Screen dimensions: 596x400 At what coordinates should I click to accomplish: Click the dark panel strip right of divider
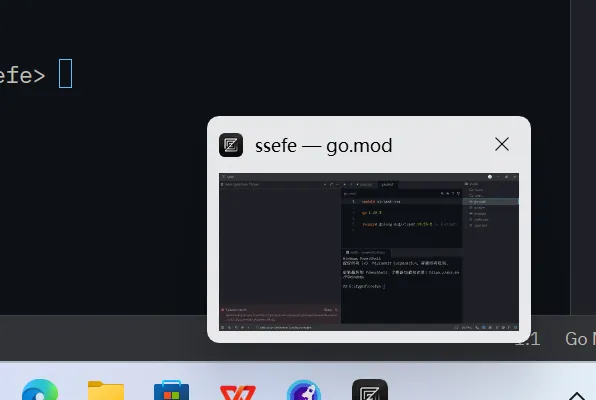click(583, 157)
